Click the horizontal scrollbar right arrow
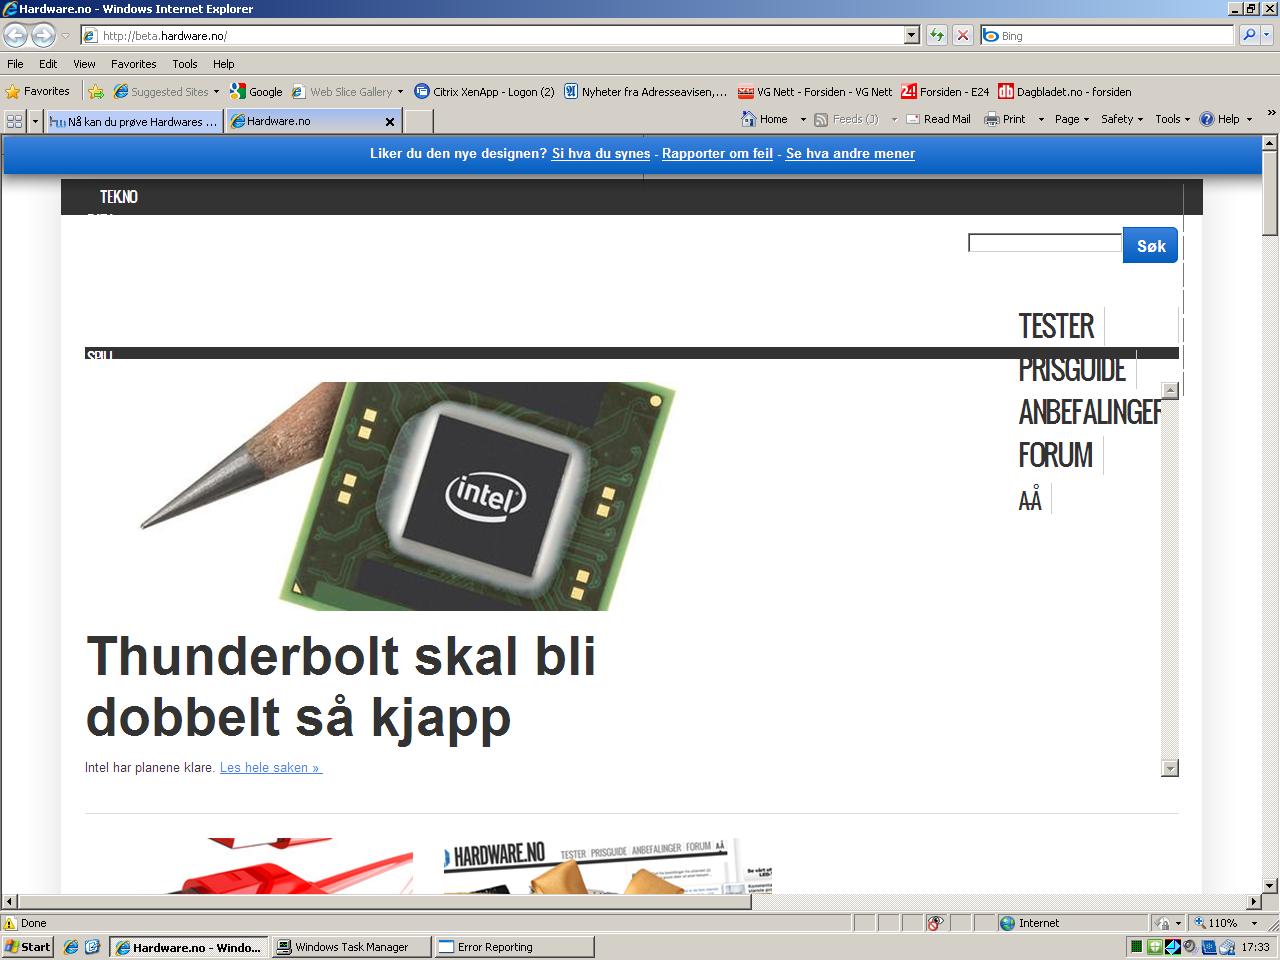The height and width of the screenshot is (960, 1280). pos(1253,902)
